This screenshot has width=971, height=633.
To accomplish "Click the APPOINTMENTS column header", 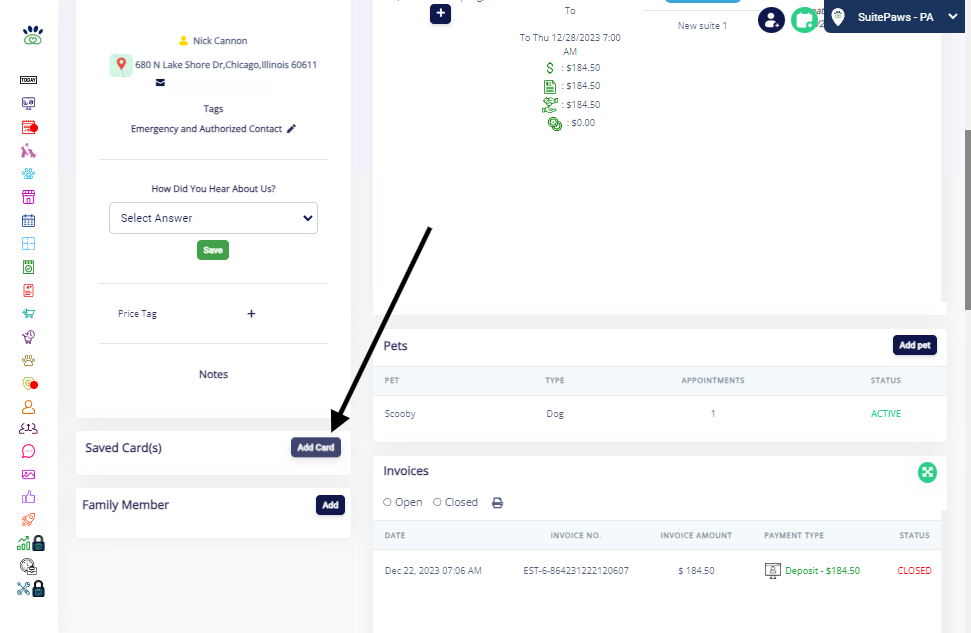I will (x=713, y=380).
